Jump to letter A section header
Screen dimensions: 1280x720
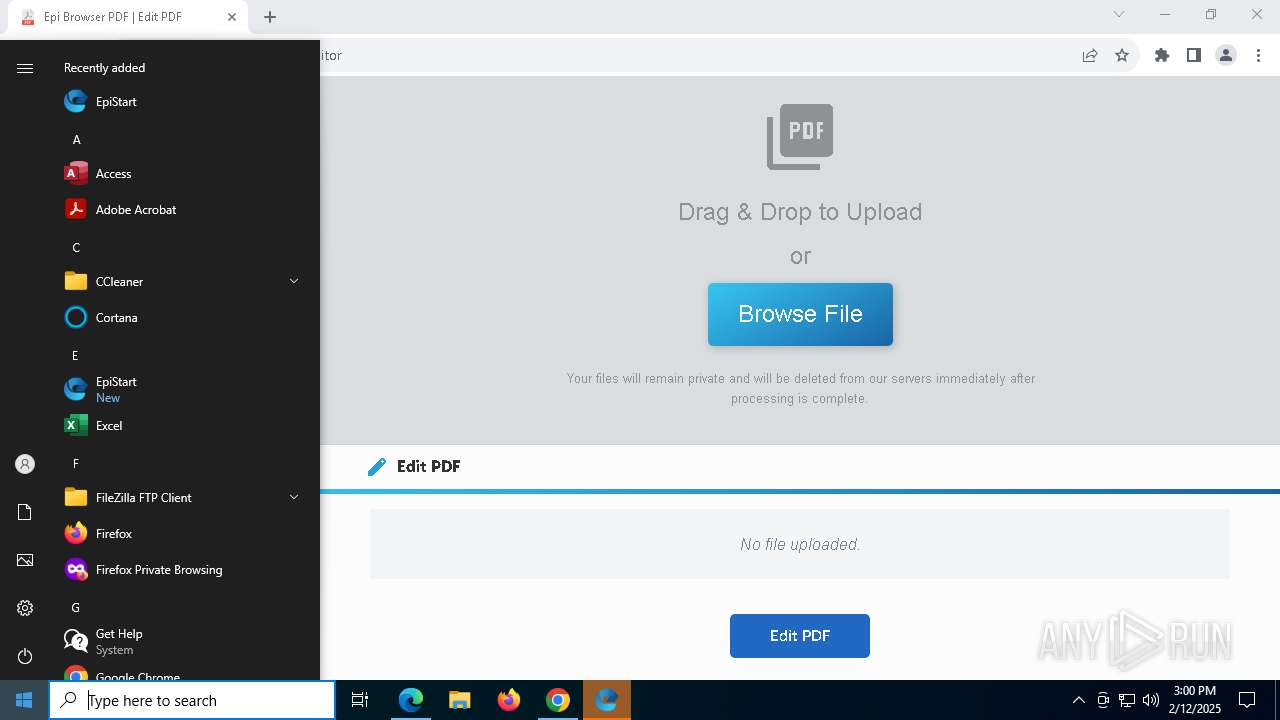tap(76, 139)
